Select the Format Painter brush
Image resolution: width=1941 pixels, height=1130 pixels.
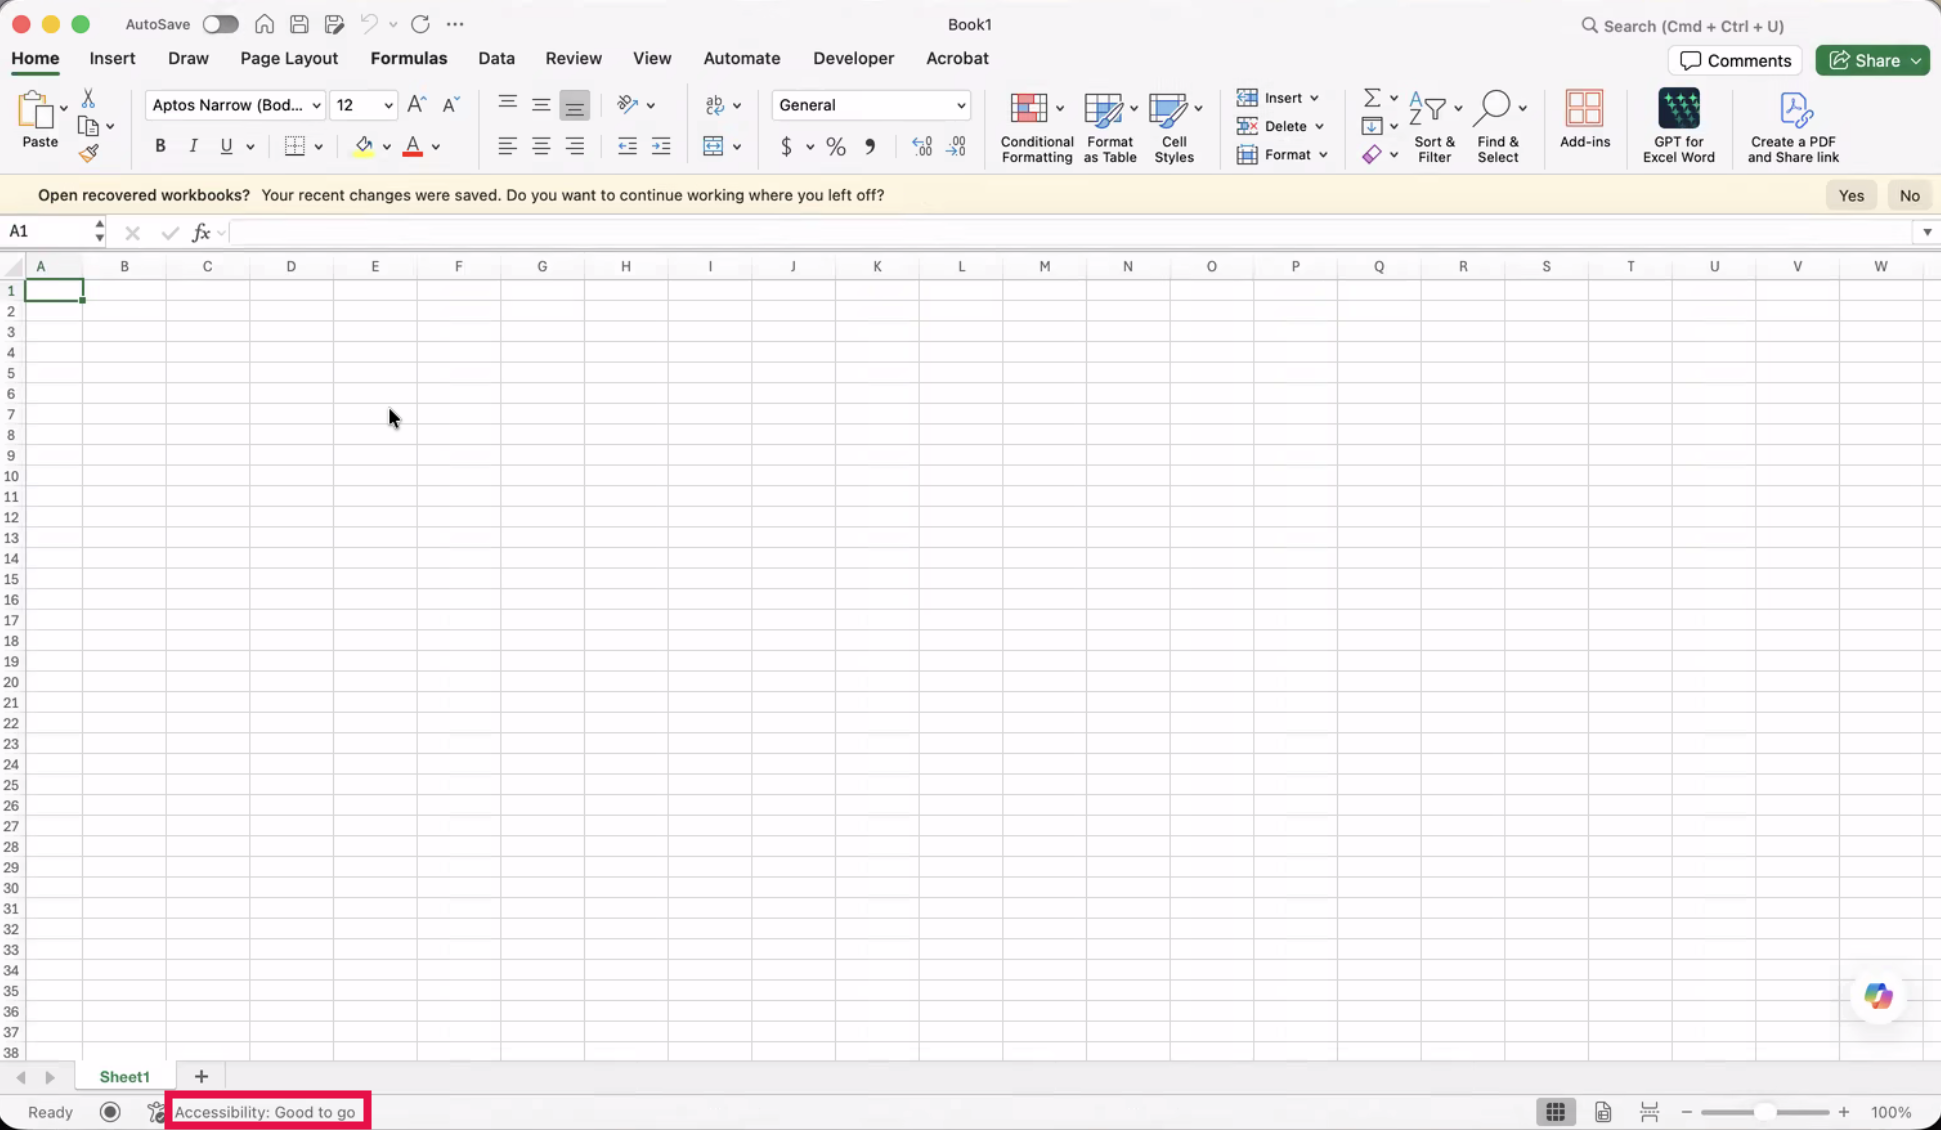(88, 153)
